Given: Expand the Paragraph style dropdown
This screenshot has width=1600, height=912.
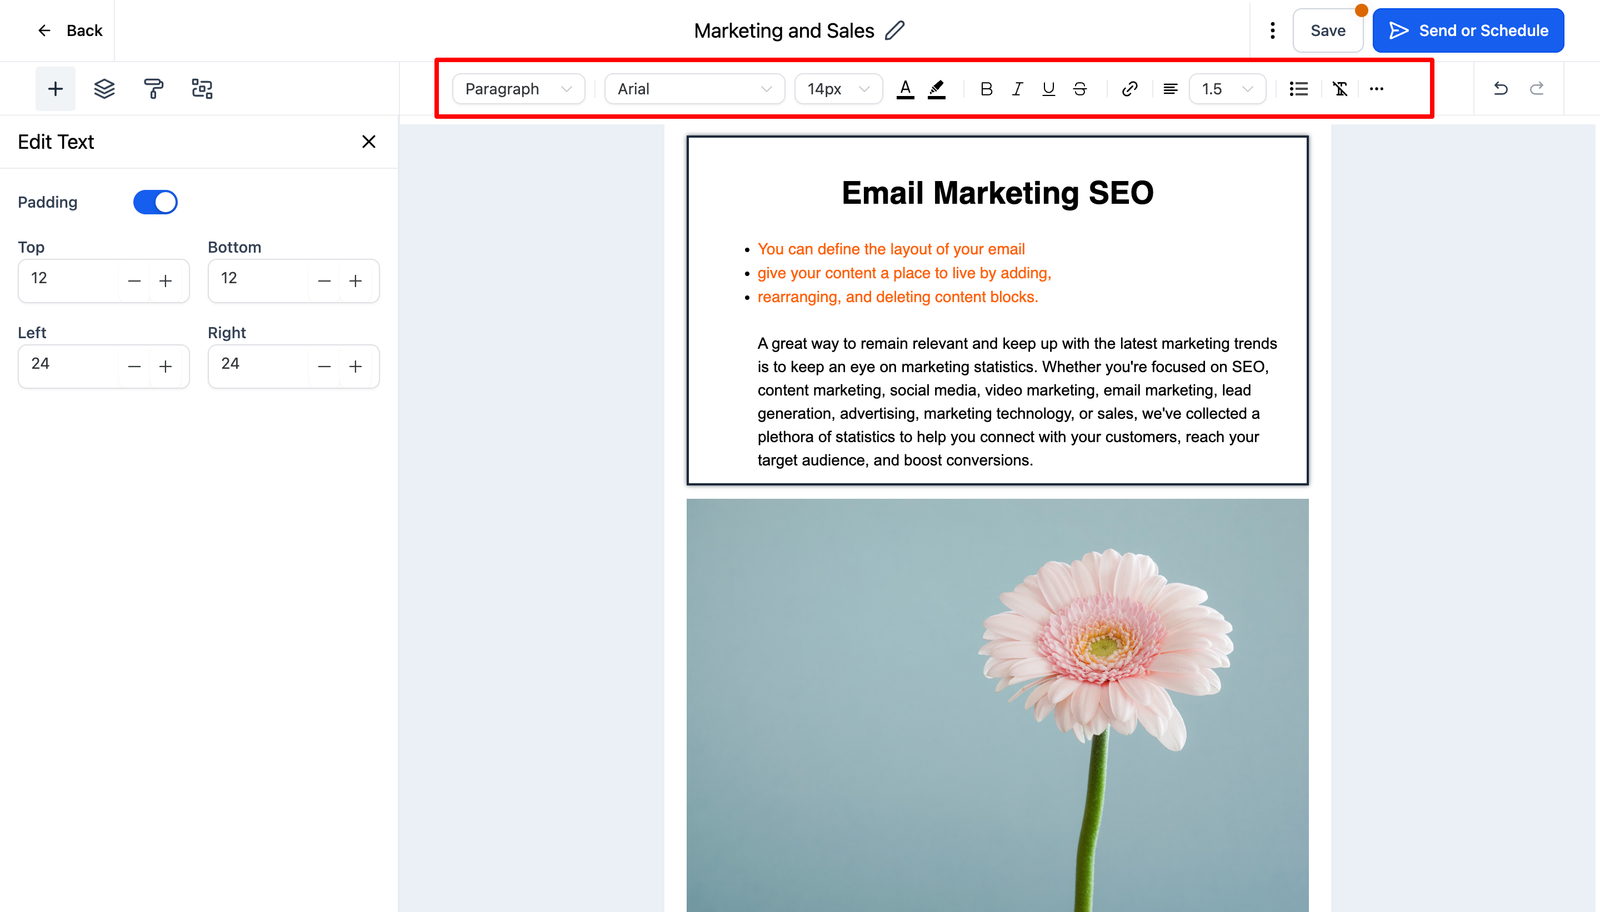Looking at the screenshot, I should point(518,89).
